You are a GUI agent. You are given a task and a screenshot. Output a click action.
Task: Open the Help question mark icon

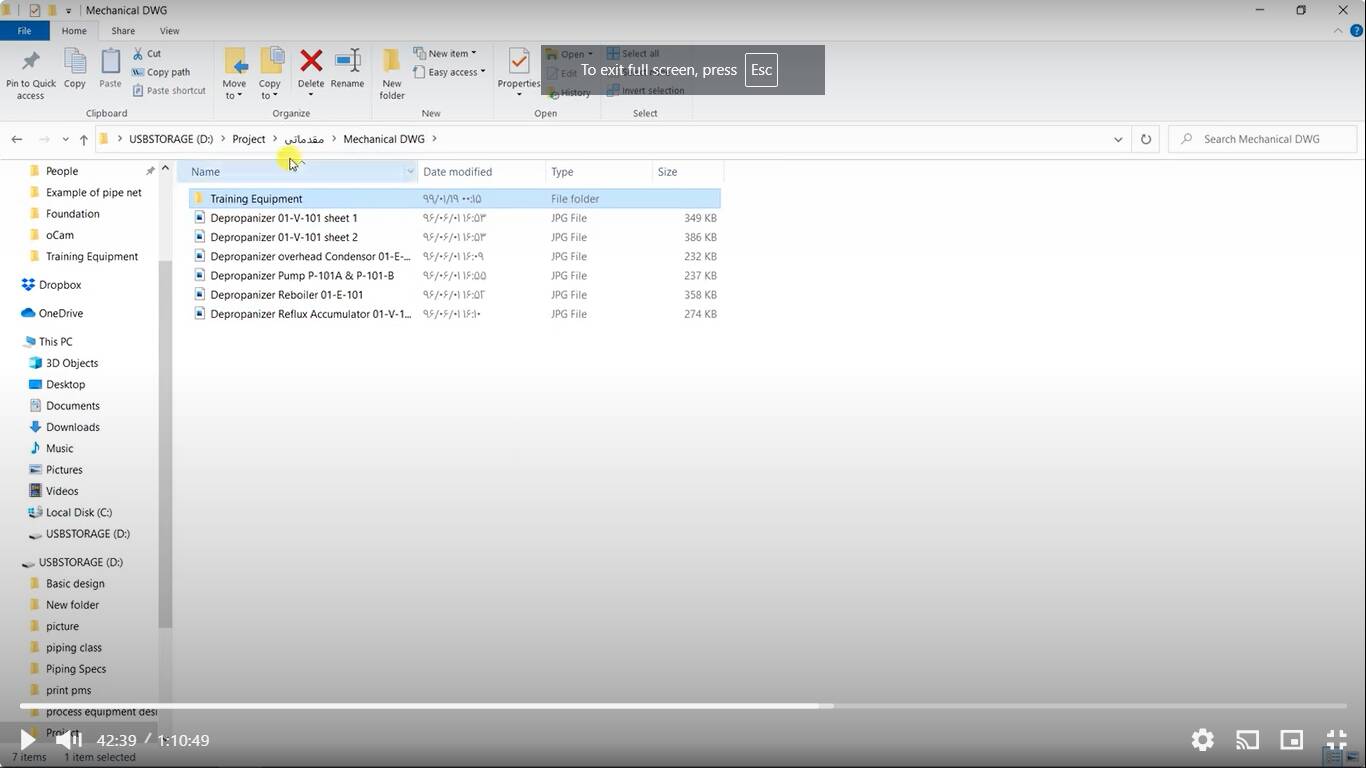tap(1357, 31)
